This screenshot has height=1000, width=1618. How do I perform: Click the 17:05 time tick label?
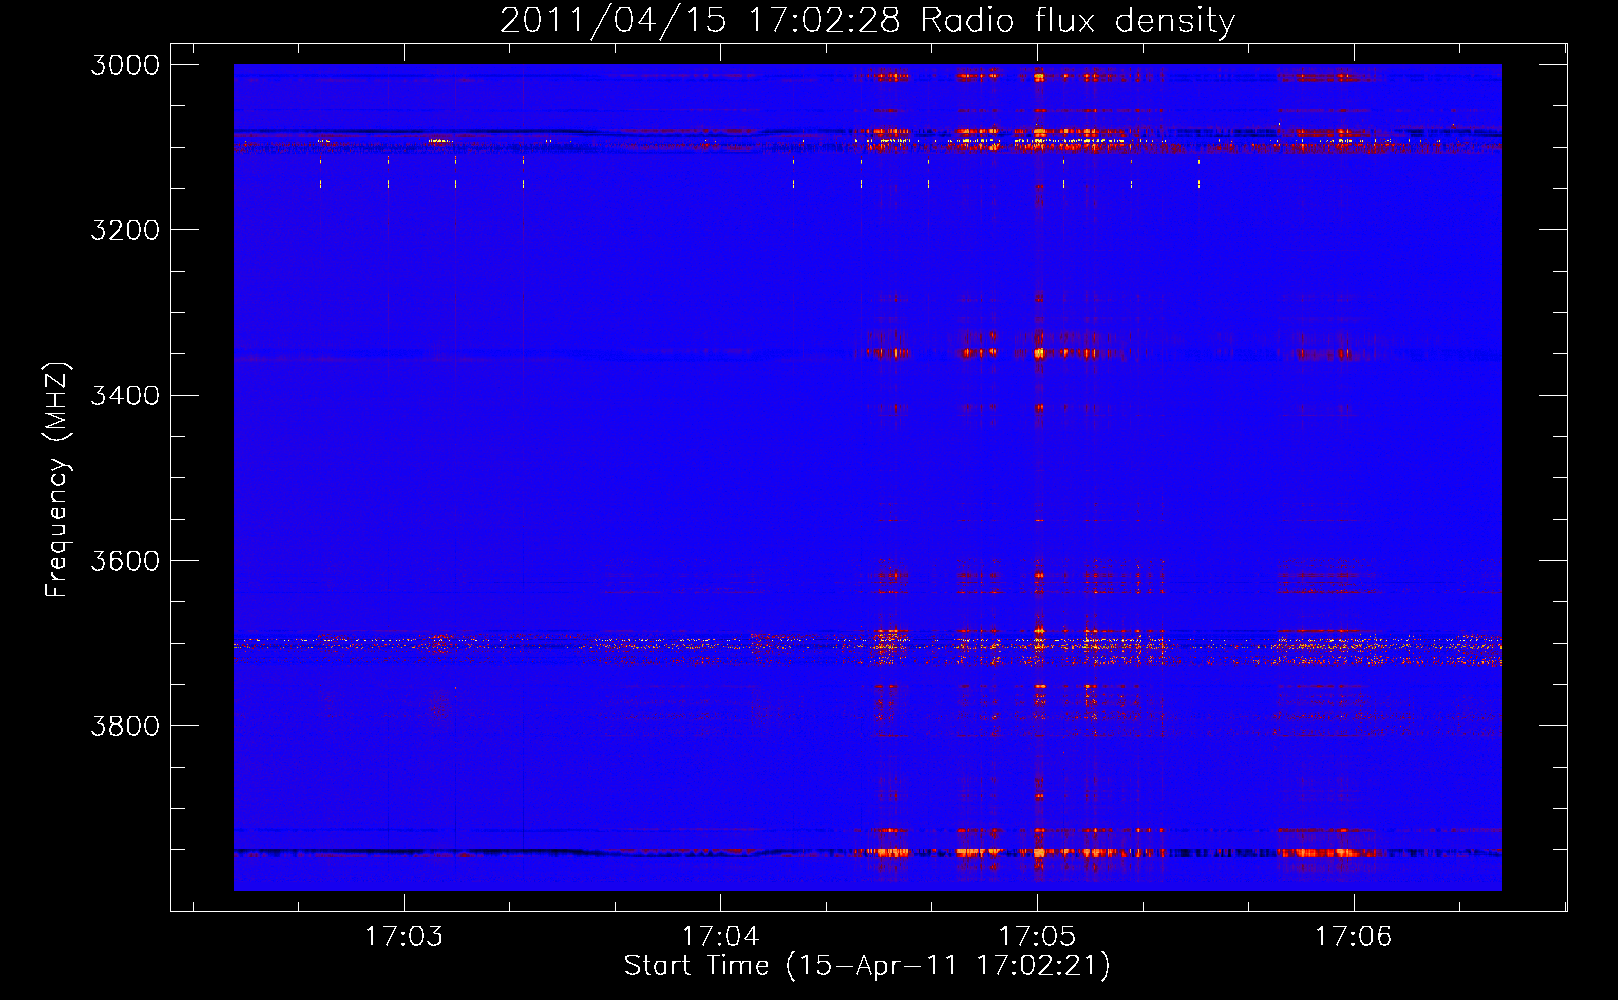click(1037, 936)
